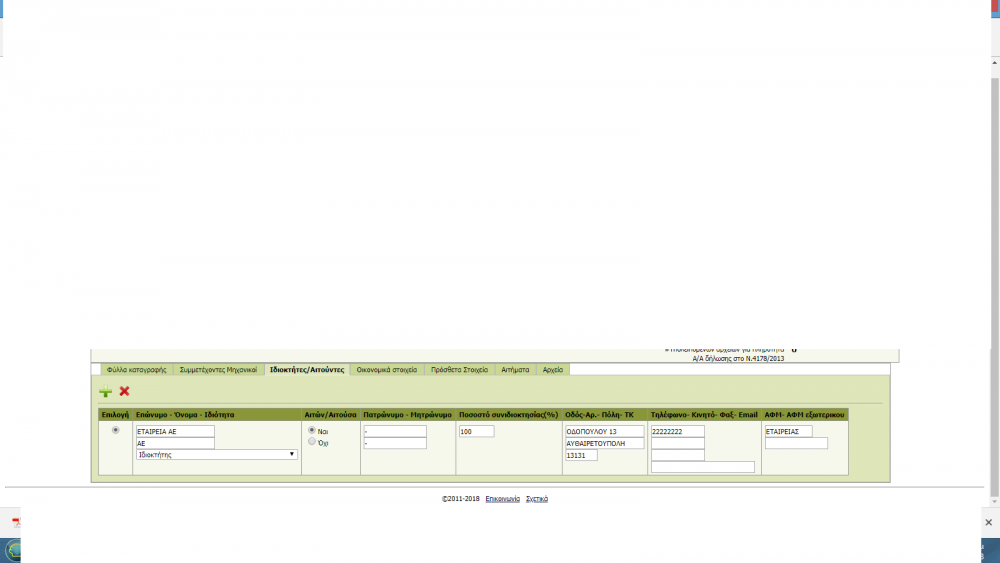Click the ownership percentage field showing 100

click(x=476, y=431)
